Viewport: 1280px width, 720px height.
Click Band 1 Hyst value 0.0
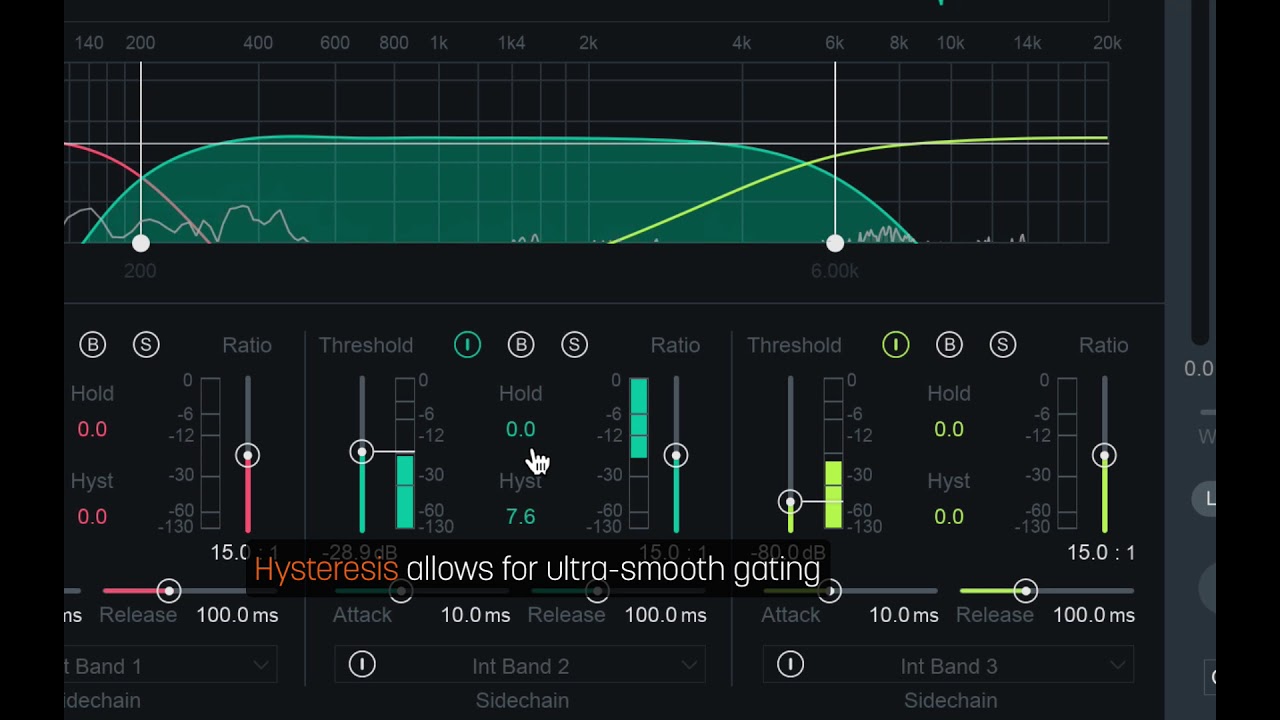tap(92, 516)
